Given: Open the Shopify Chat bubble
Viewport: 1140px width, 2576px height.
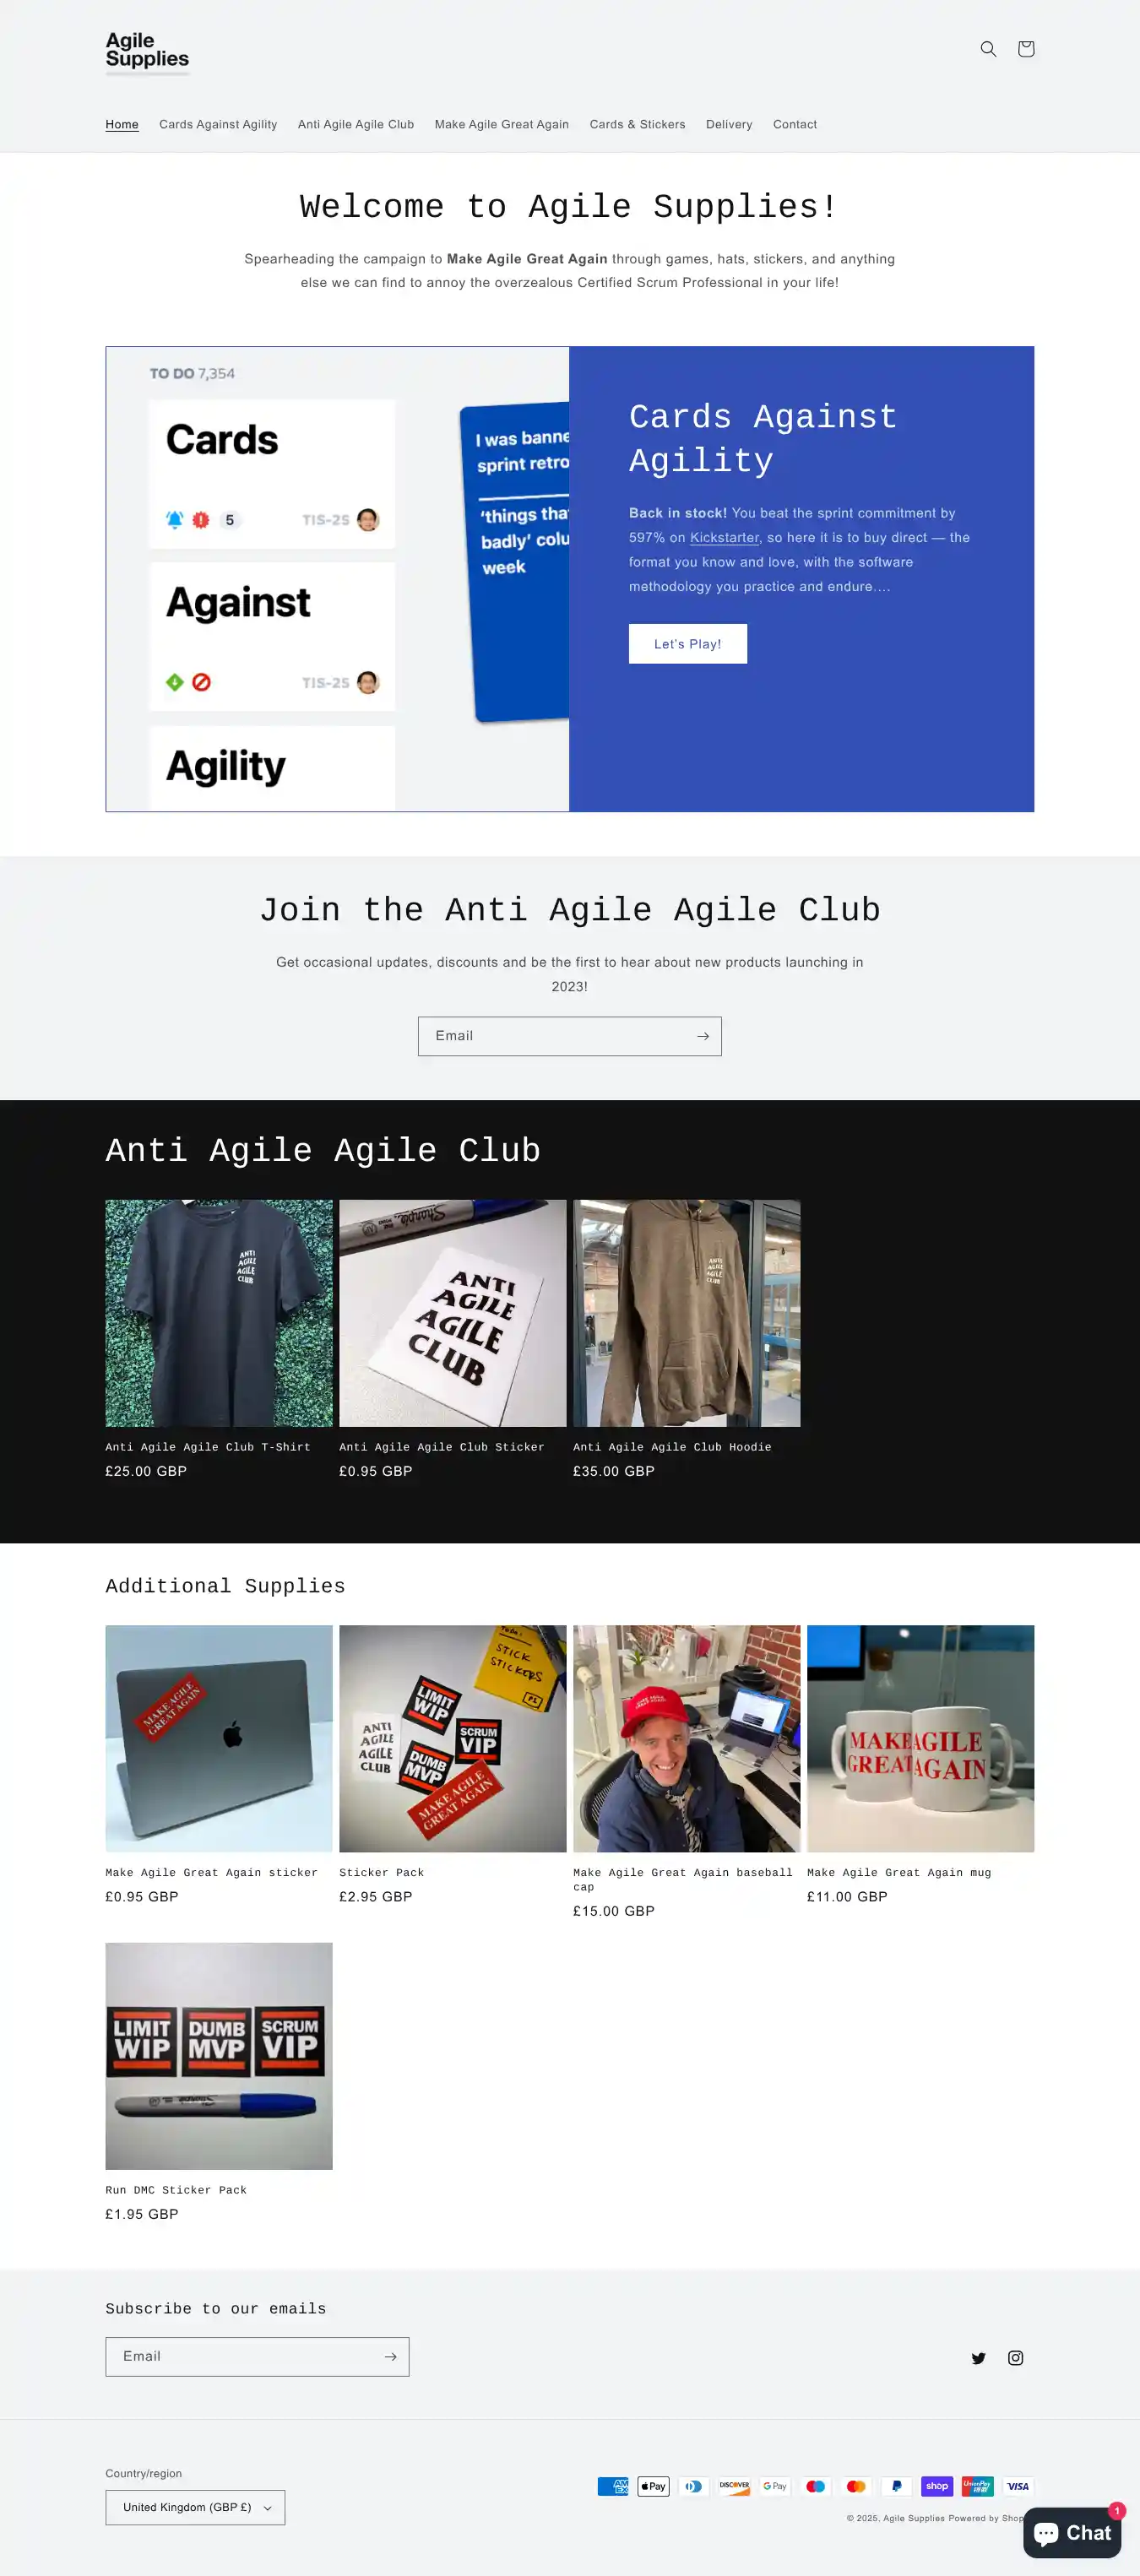Looking at the screenshot, I should (1072, 2533).
